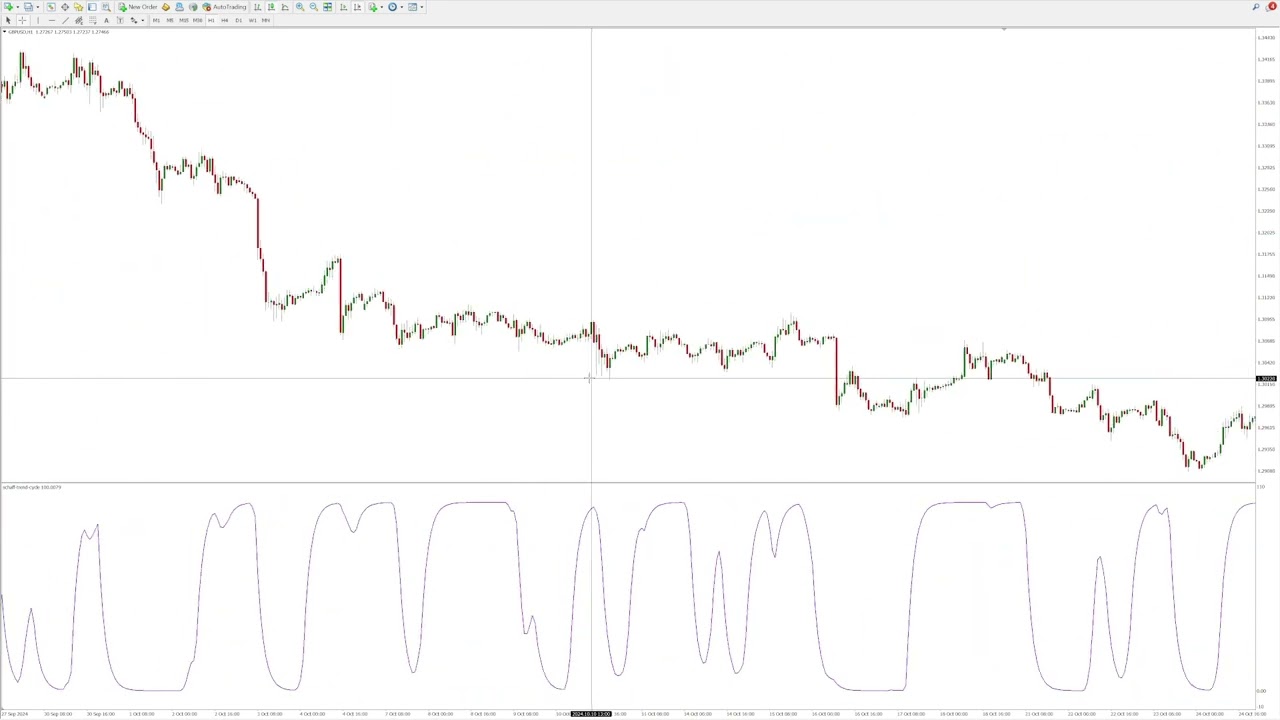Switch chart to M15 timeframe

tap(184, 20)
